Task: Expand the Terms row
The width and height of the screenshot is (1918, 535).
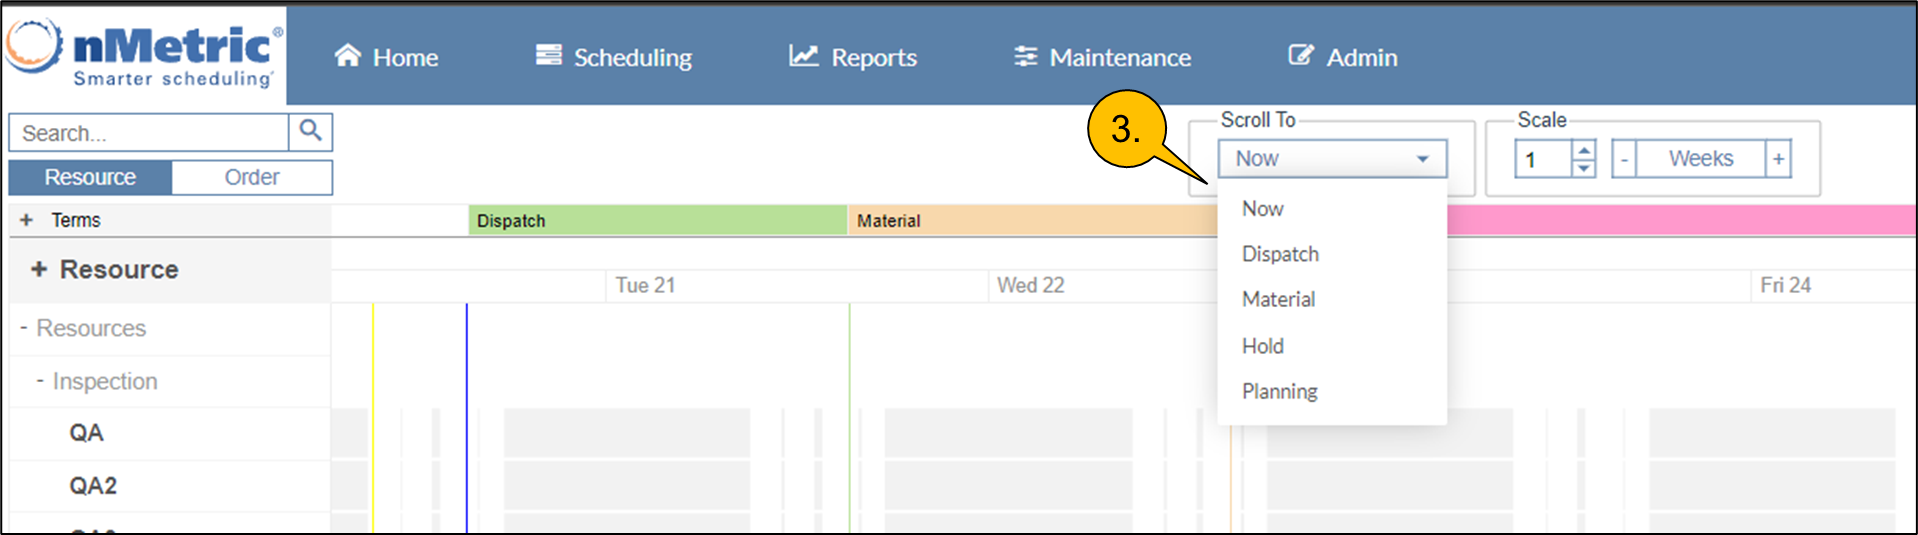Action: click(27, 220)
